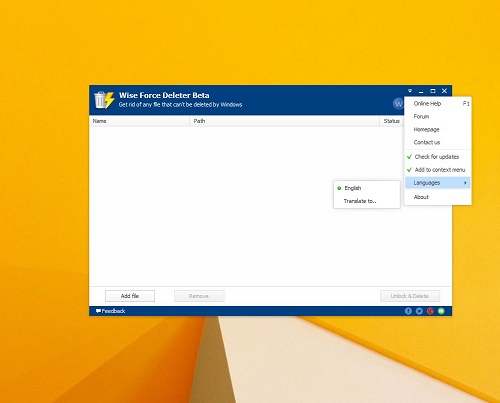Open the Feedback link

(x=110, y=311)
